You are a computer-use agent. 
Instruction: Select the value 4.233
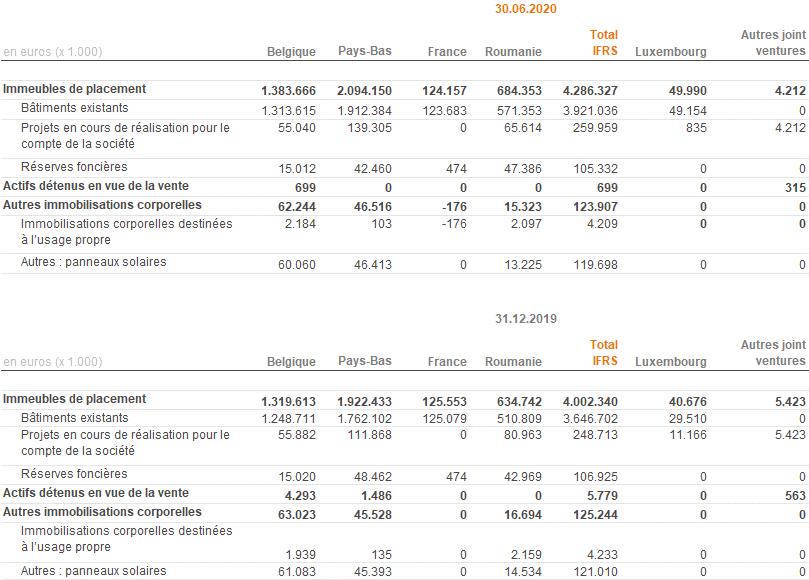click(x=602, y=555)
